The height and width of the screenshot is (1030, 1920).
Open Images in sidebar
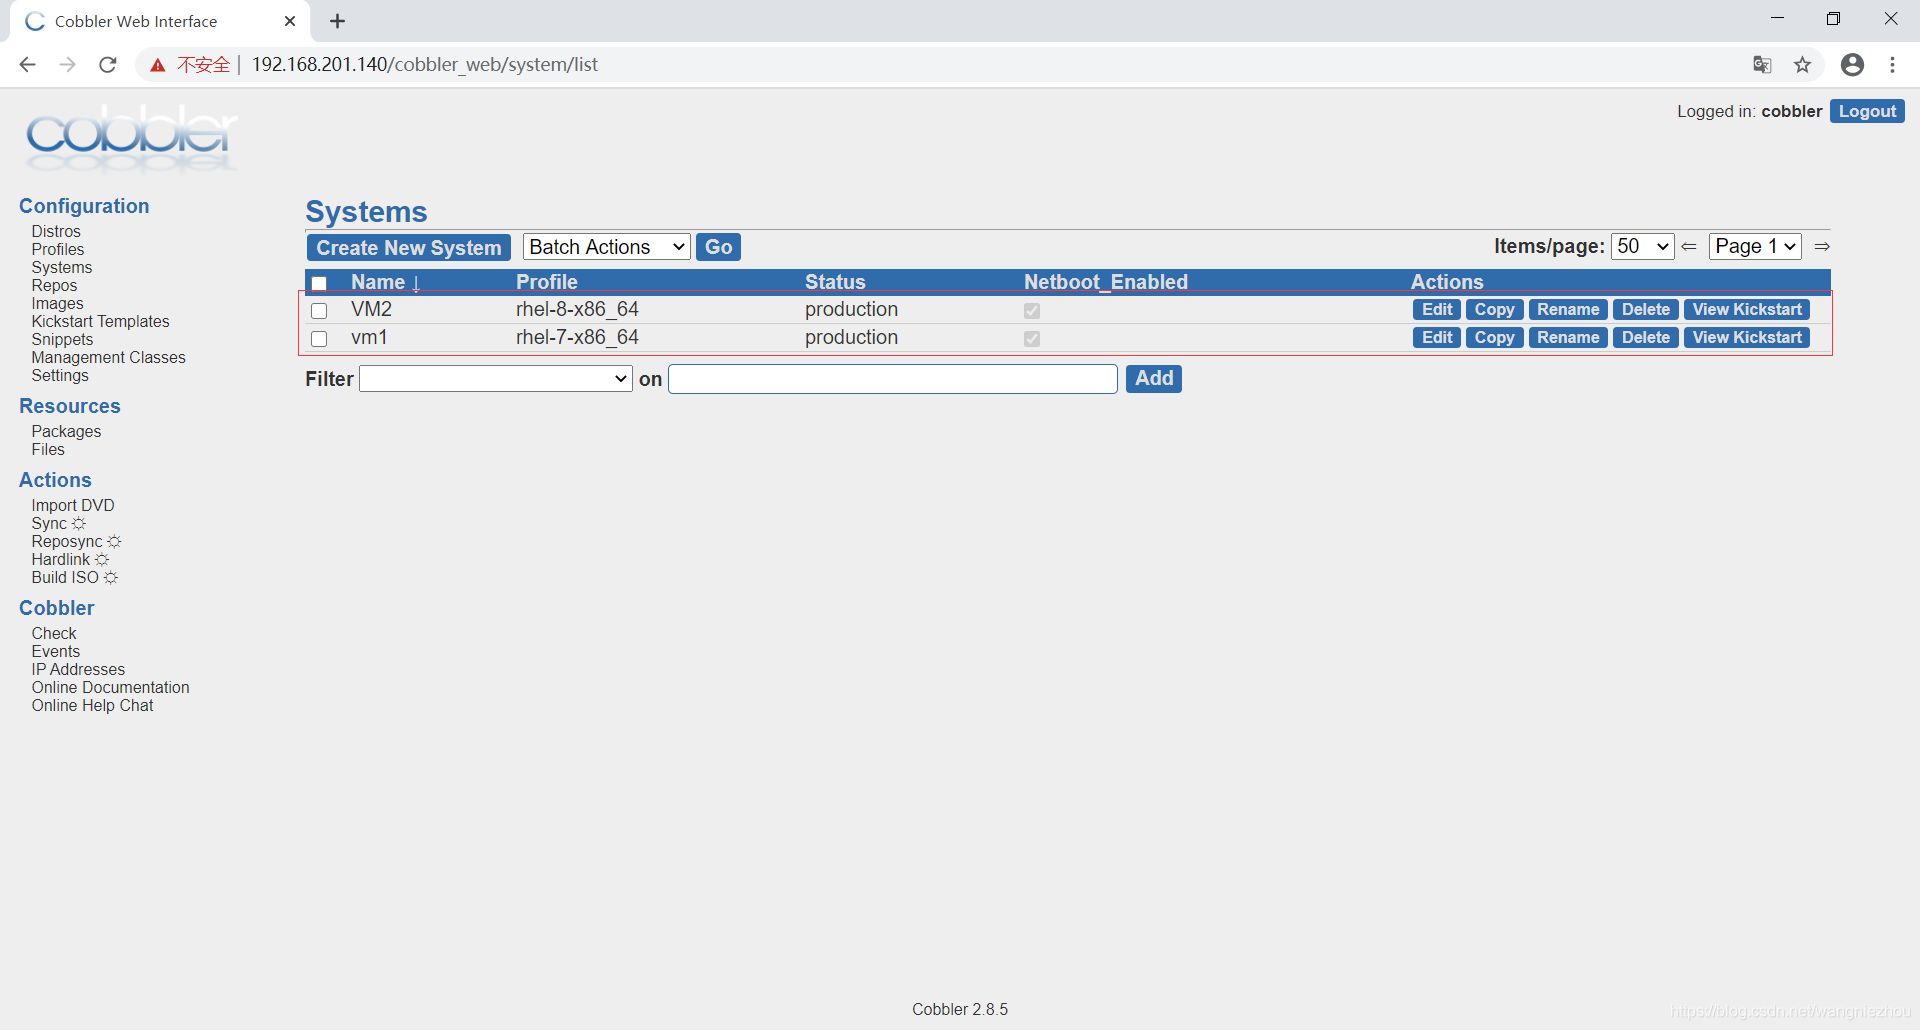coord(58,303)
